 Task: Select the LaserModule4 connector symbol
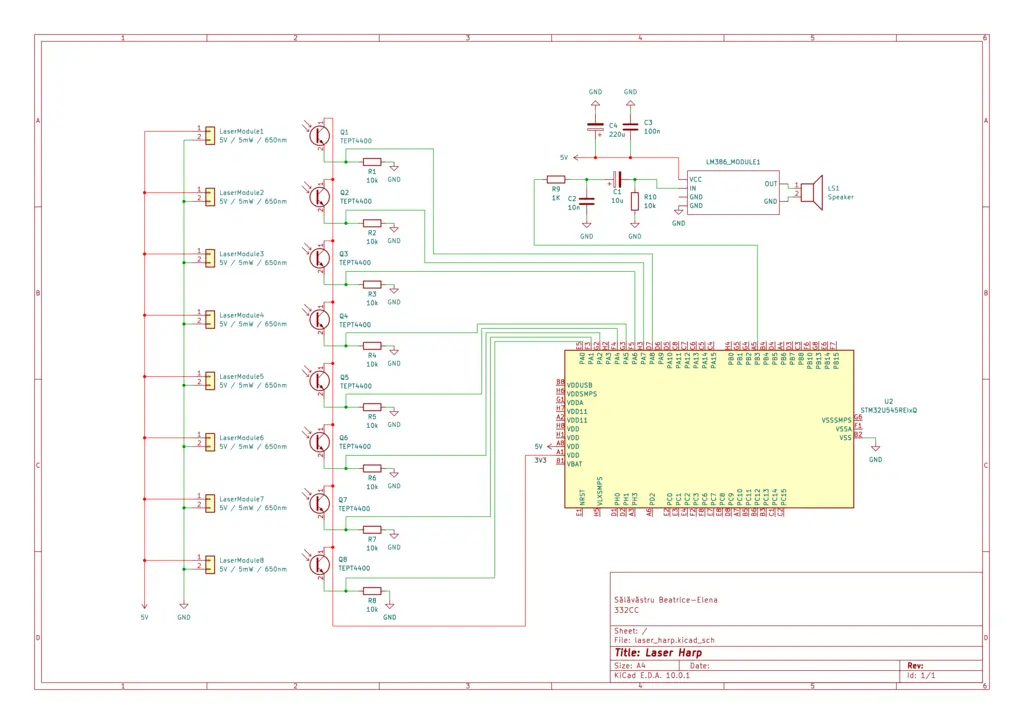(x=210, y=319)
